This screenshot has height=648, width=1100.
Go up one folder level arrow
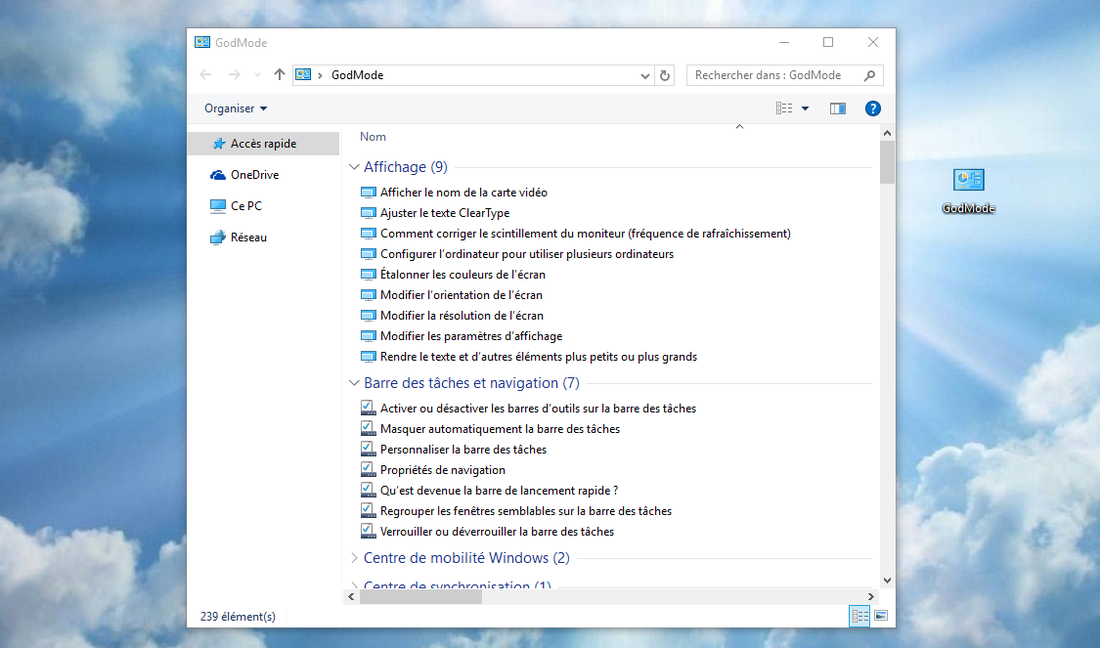279,74
